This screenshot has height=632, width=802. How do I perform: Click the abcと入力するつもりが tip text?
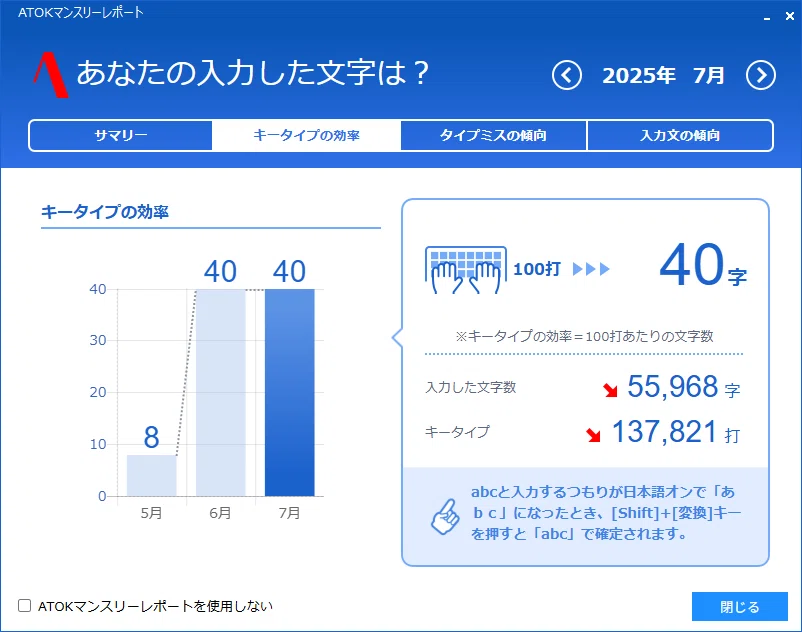tap(606, 513)
